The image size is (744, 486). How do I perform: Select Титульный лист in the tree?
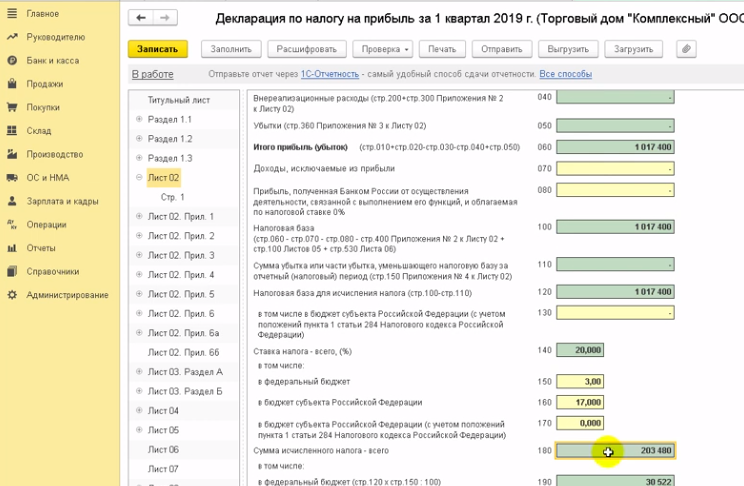[179, 101]
